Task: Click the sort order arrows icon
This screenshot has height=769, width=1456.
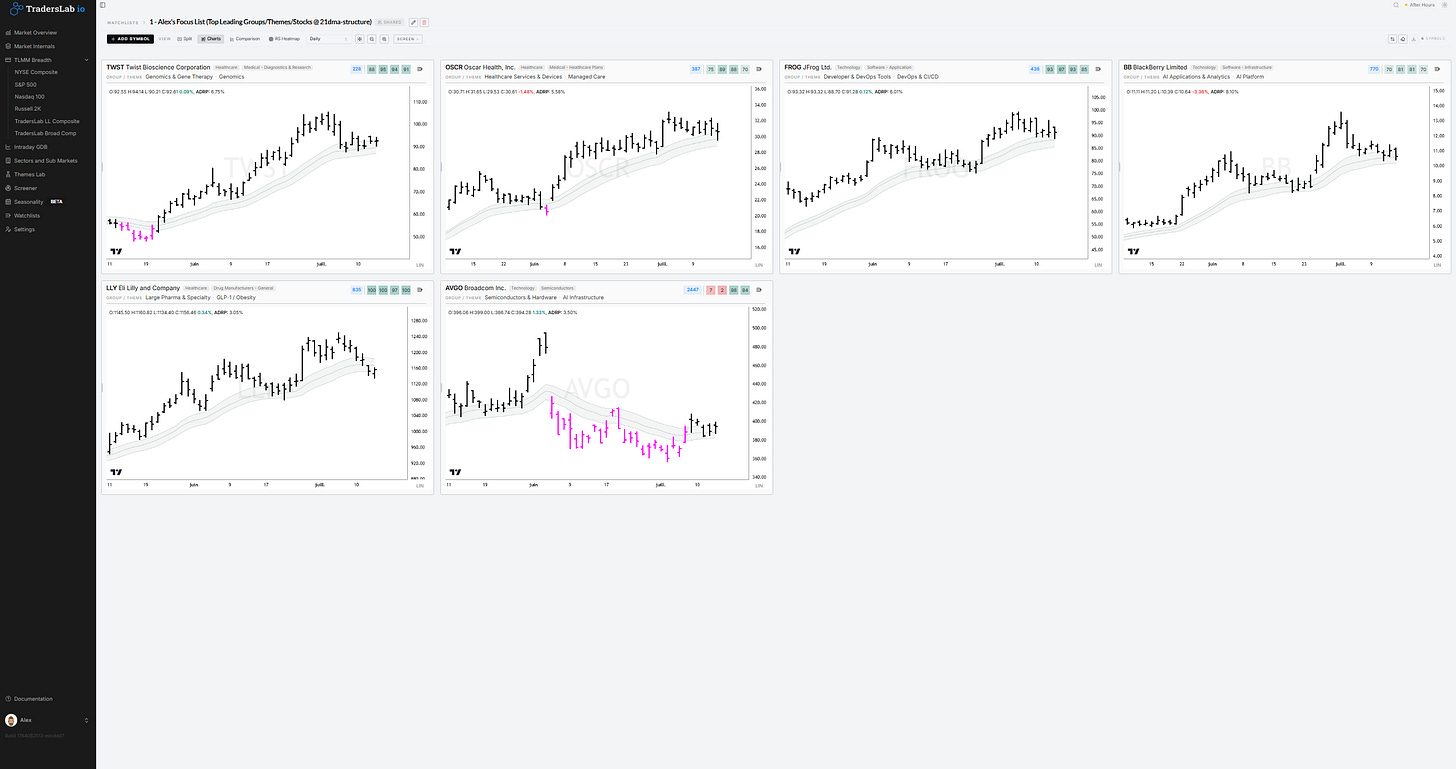Action: tap(1393, 39)
